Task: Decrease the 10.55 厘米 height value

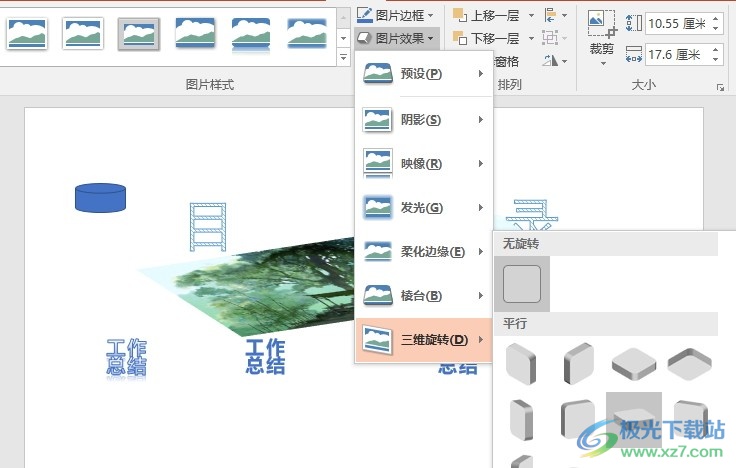Action: point(716,29)
